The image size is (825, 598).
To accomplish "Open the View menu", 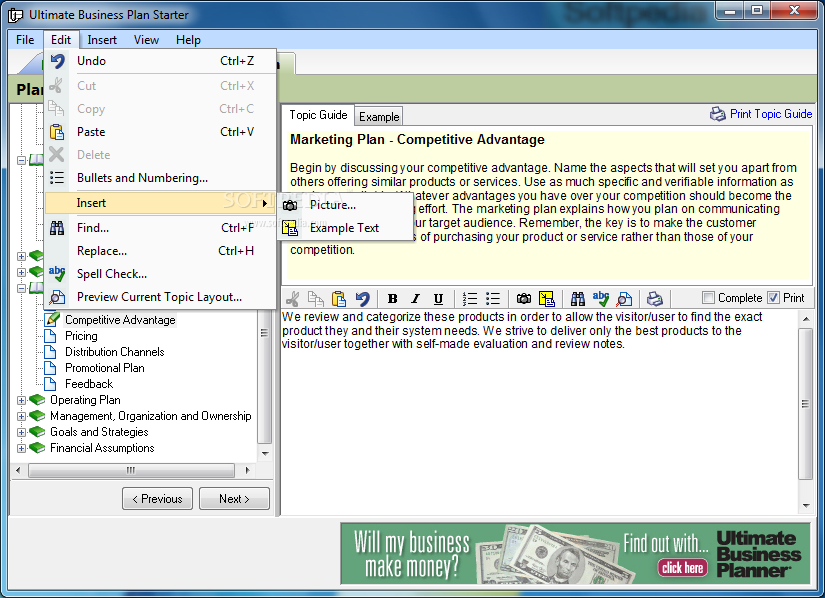I will click(146, 40).
